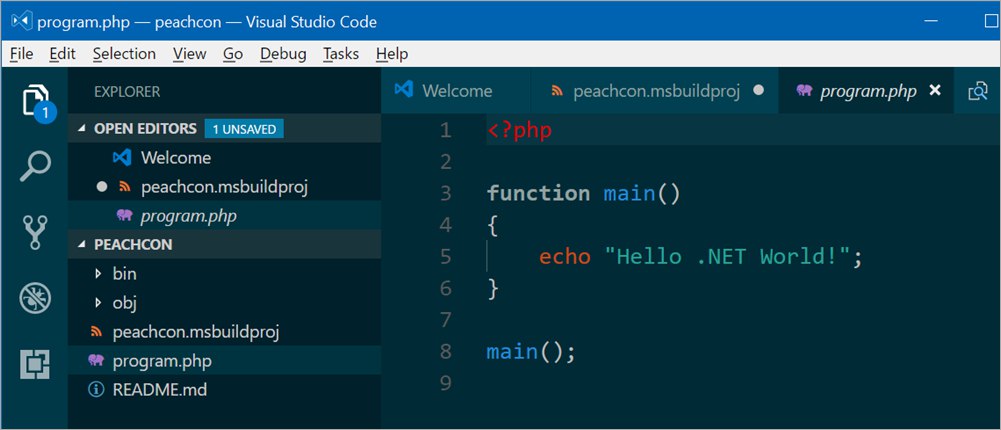This screenshot has height=430, width=1001.
Task: Click the unsaved dot beside peachcon.msbuildproj in Open Editors
Action: pos(102,188)
